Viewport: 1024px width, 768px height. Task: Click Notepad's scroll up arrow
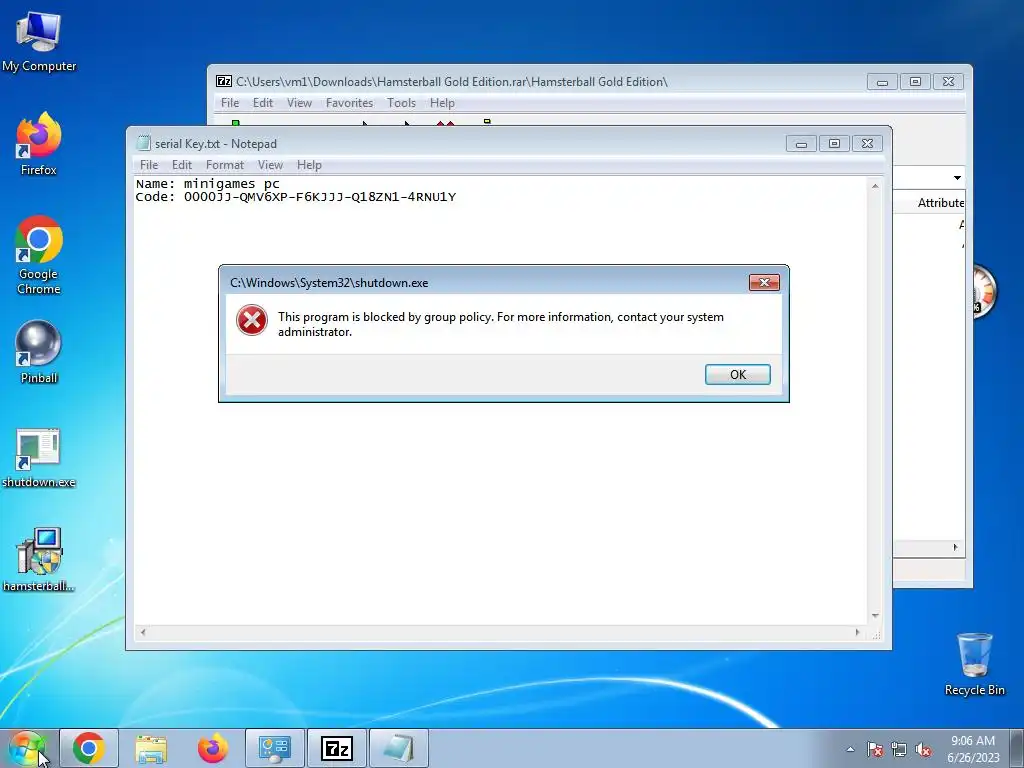tap(875, 186)
